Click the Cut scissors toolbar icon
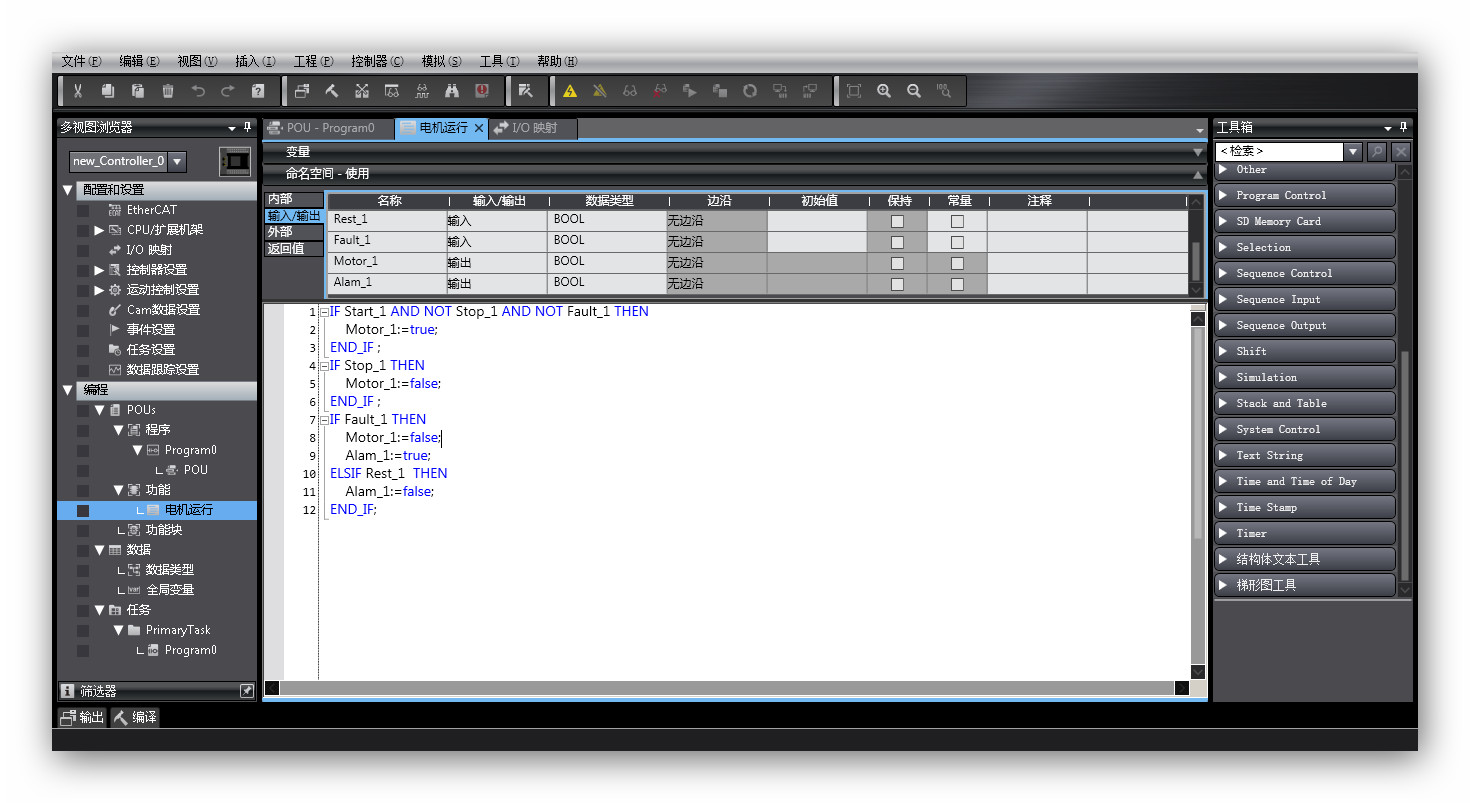 click(78, 91)
